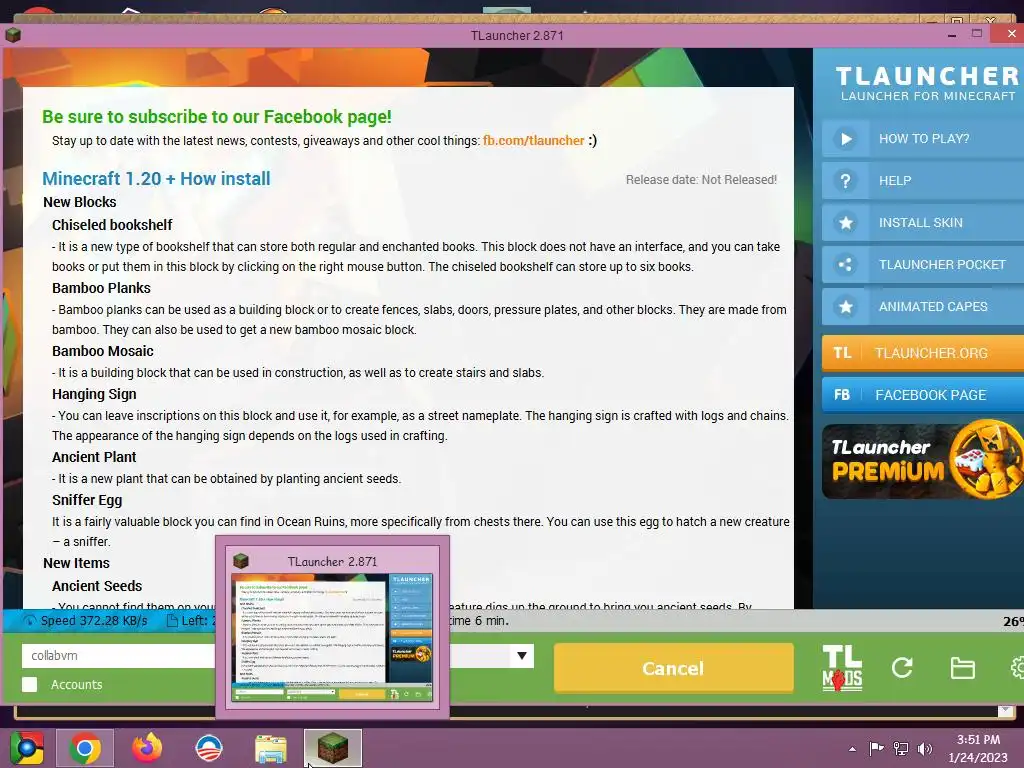Open Firefox from the taskbar
This screenshot has height=768, width=1024.
point(147,748)
